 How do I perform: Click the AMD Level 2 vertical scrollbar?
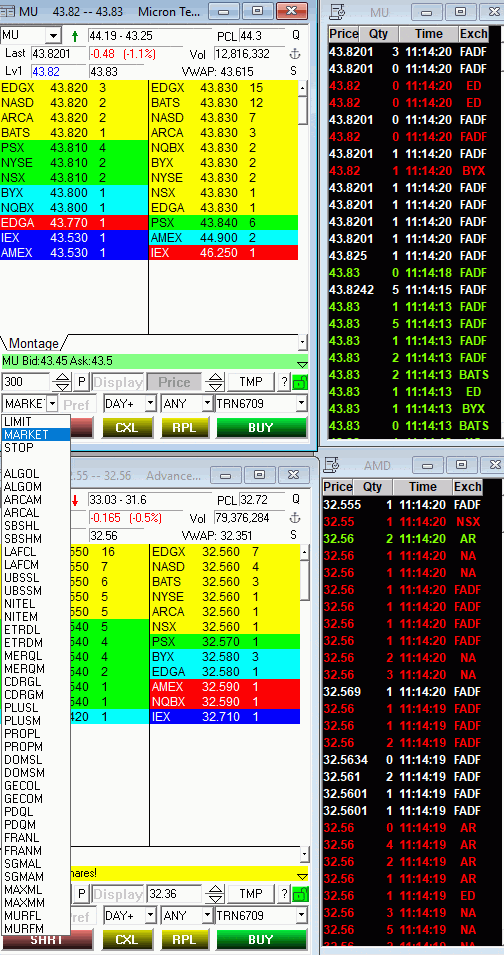pos(305,694)
